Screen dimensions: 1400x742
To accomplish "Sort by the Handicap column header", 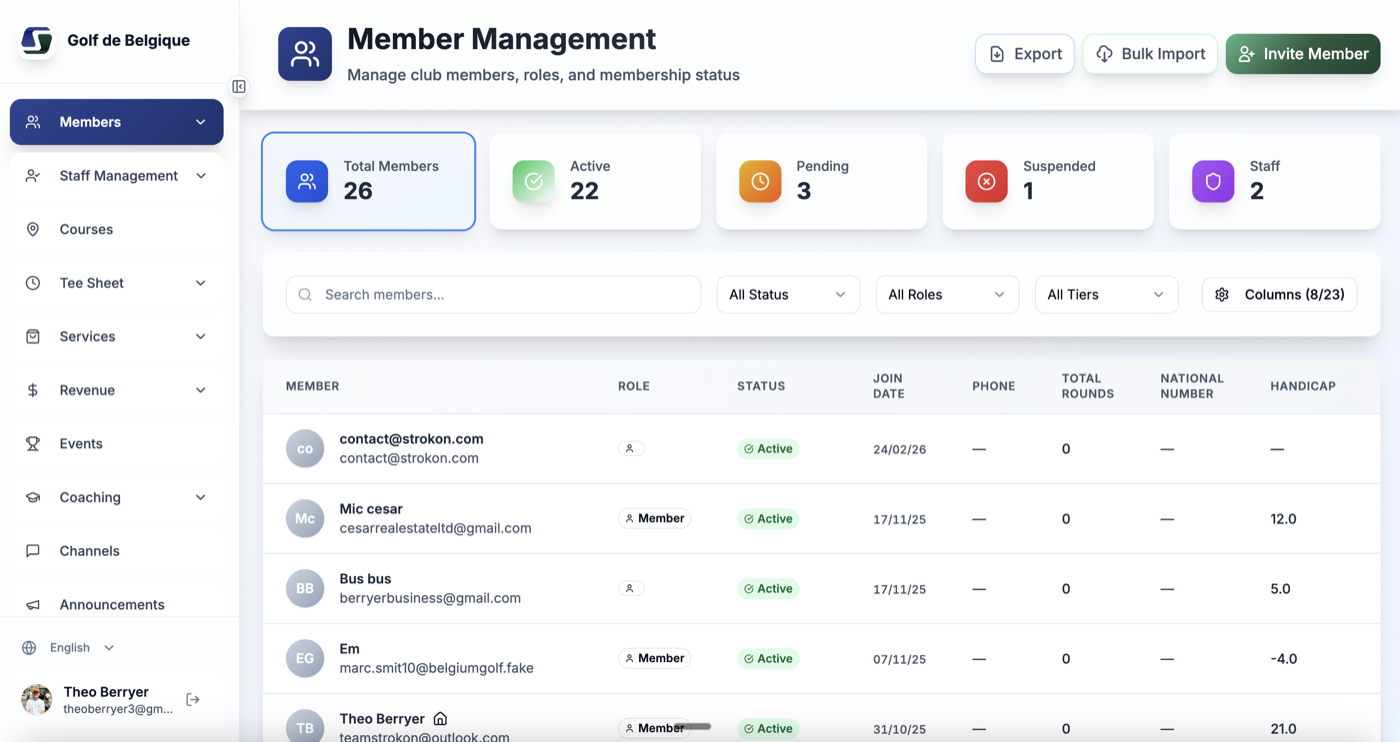I will point(1303,386).
